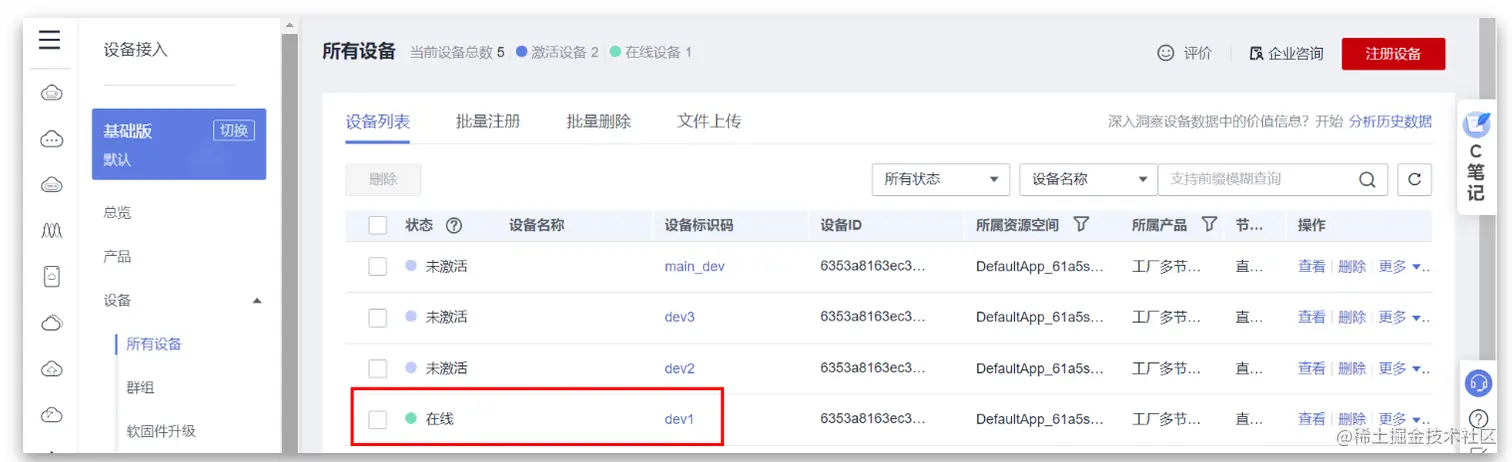Click 删除 in the dev2 row
This screenshot has height=462, width=1512.
[x=1352, y=368]
